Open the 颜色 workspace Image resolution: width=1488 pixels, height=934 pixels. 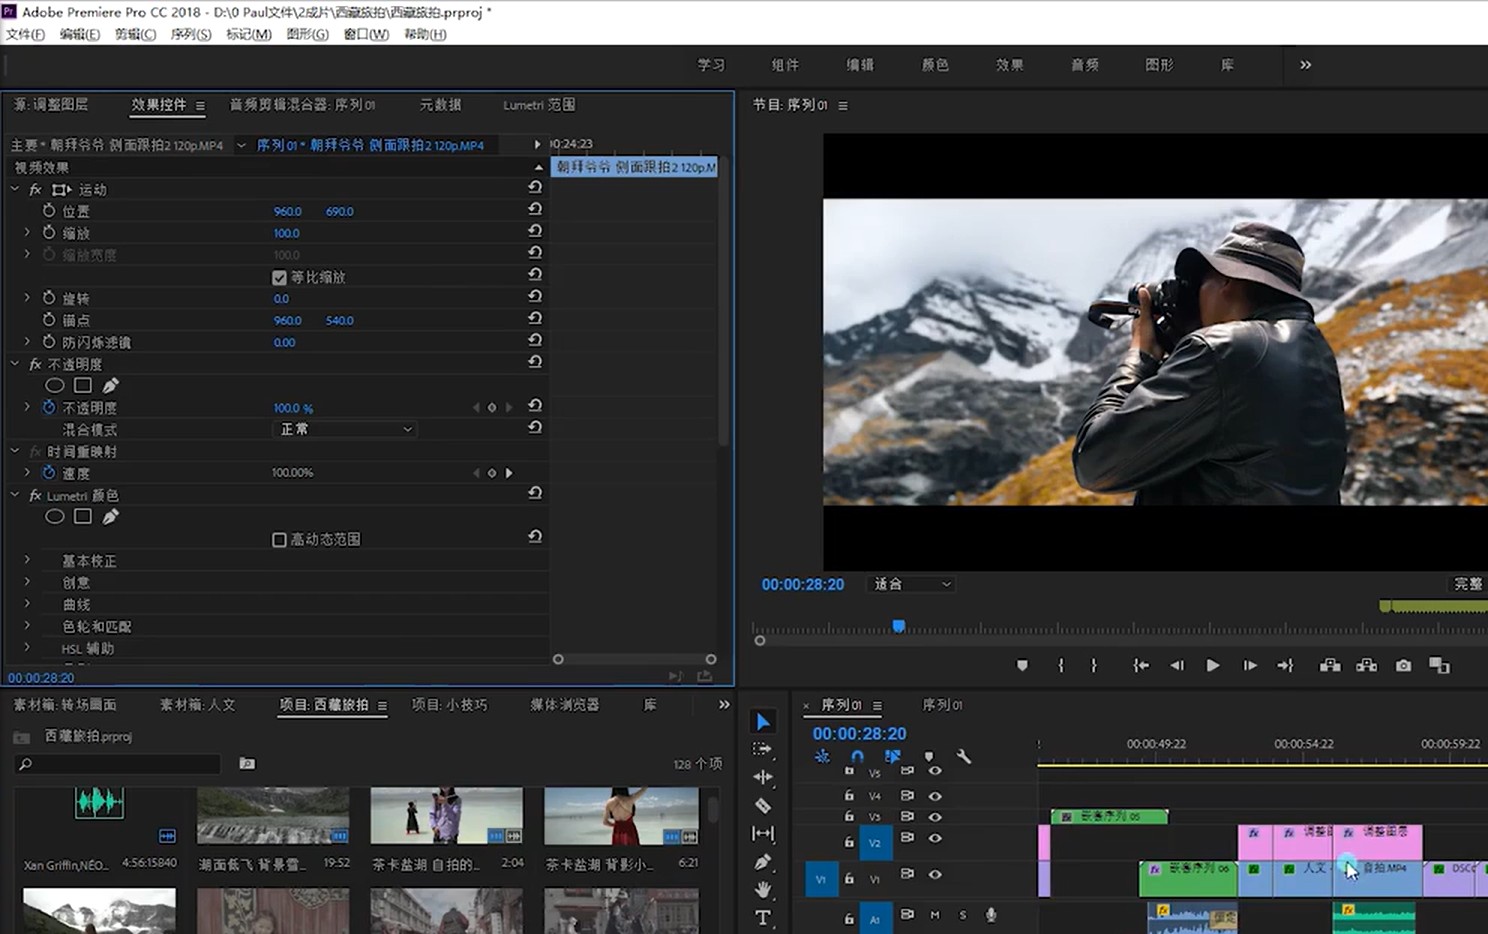tap(934, 65)
